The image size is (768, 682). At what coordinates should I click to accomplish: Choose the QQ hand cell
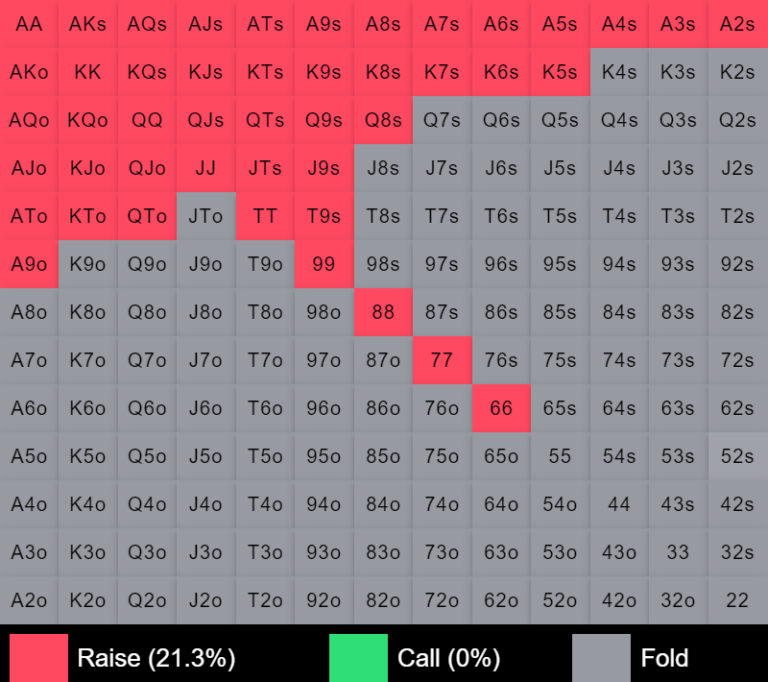[x=147, y=120]
